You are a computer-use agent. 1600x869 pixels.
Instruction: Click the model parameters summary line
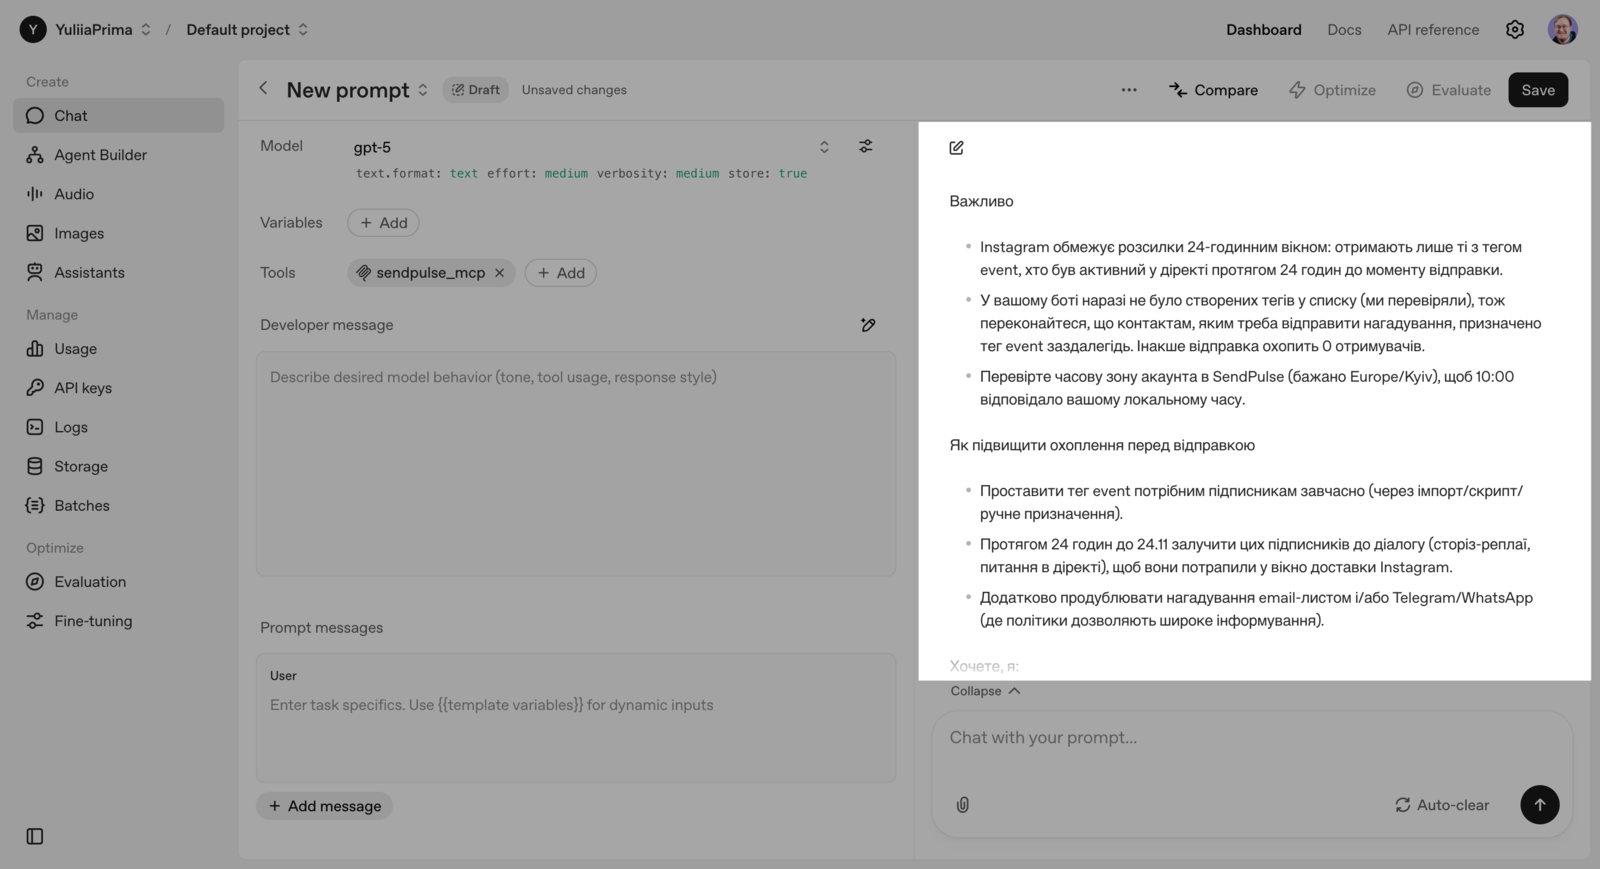tap(581, 174)
